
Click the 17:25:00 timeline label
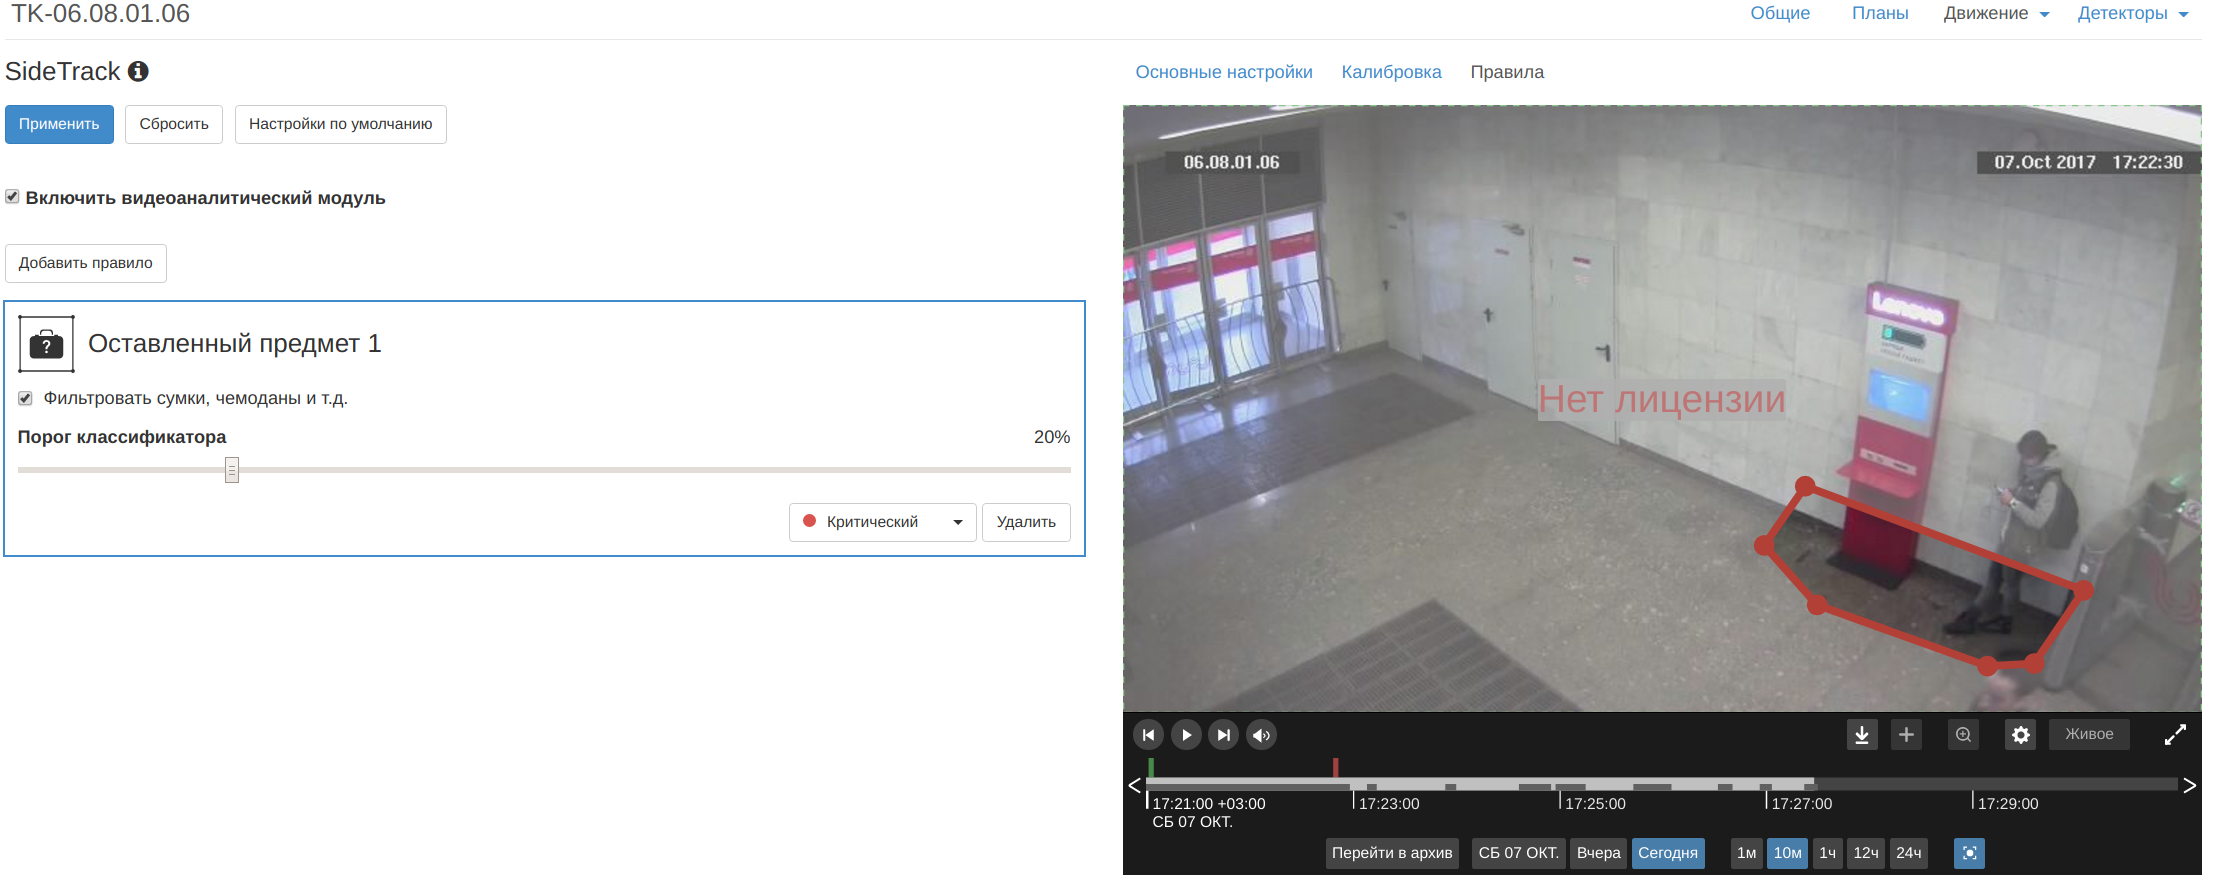click(x=1595, y=804)
